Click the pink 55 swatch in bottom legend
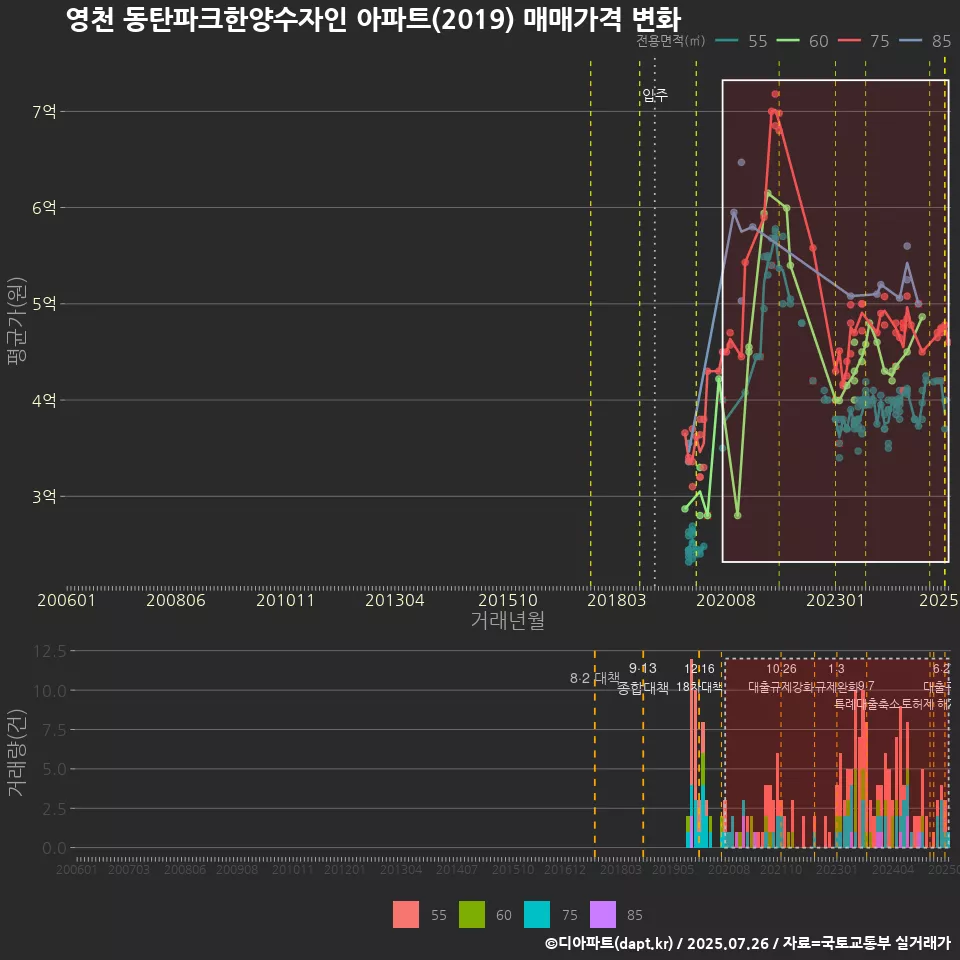This screenshot has width=960, height=960. [x=406, y=915]
